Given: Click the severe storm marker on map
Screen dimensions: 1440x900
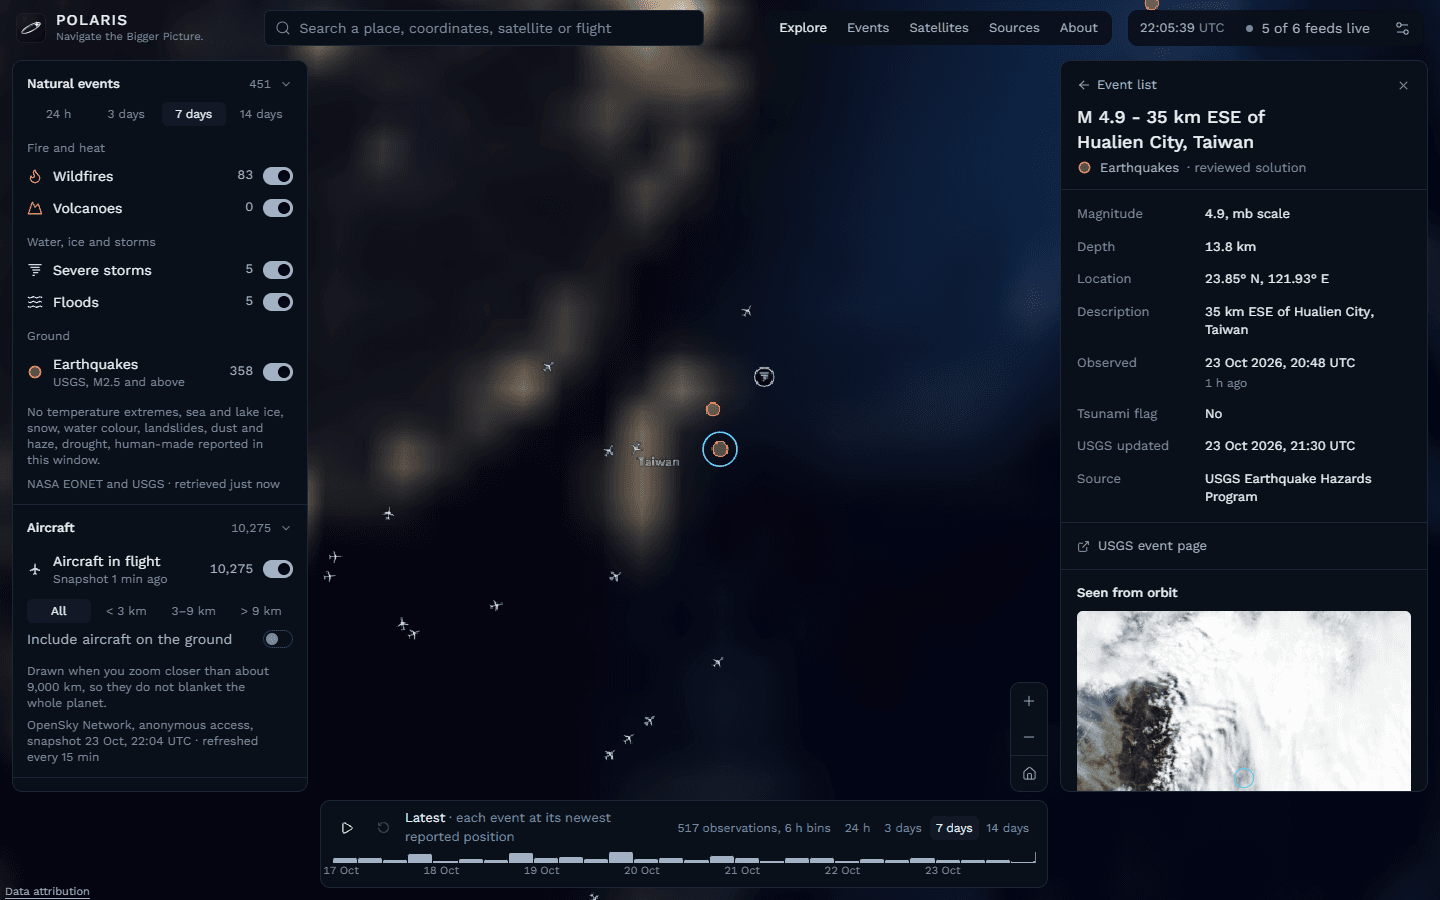Looking at the screenshot, I should click(x=764, y=377).
